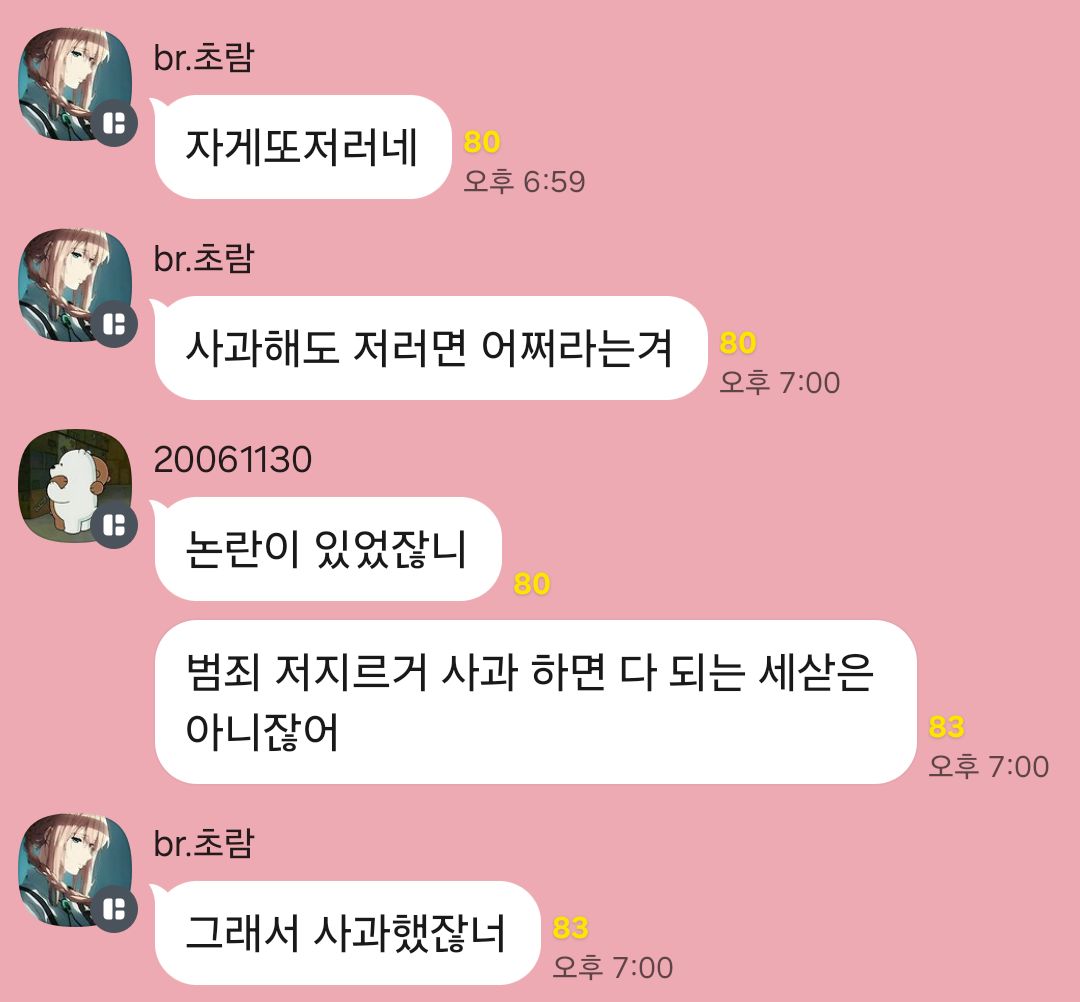This screenshot has width=1080, height=1002.
Task: Select the '자게또저러네' message bubble
Action: pos(302,147)
